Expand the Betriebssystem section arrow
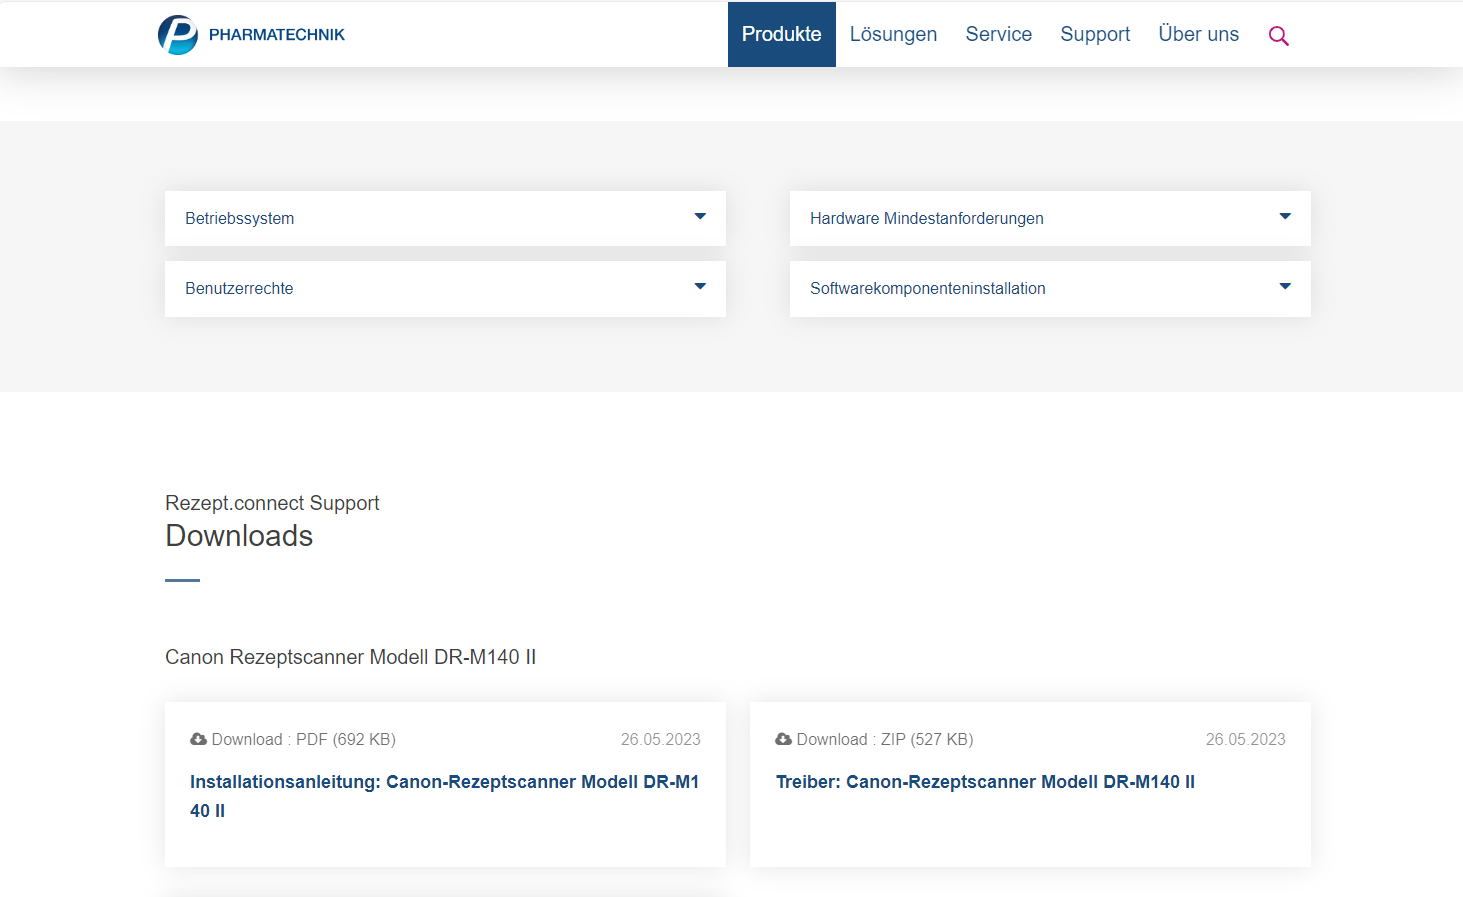Screen dimensions: 1463x897 point(700,217)
